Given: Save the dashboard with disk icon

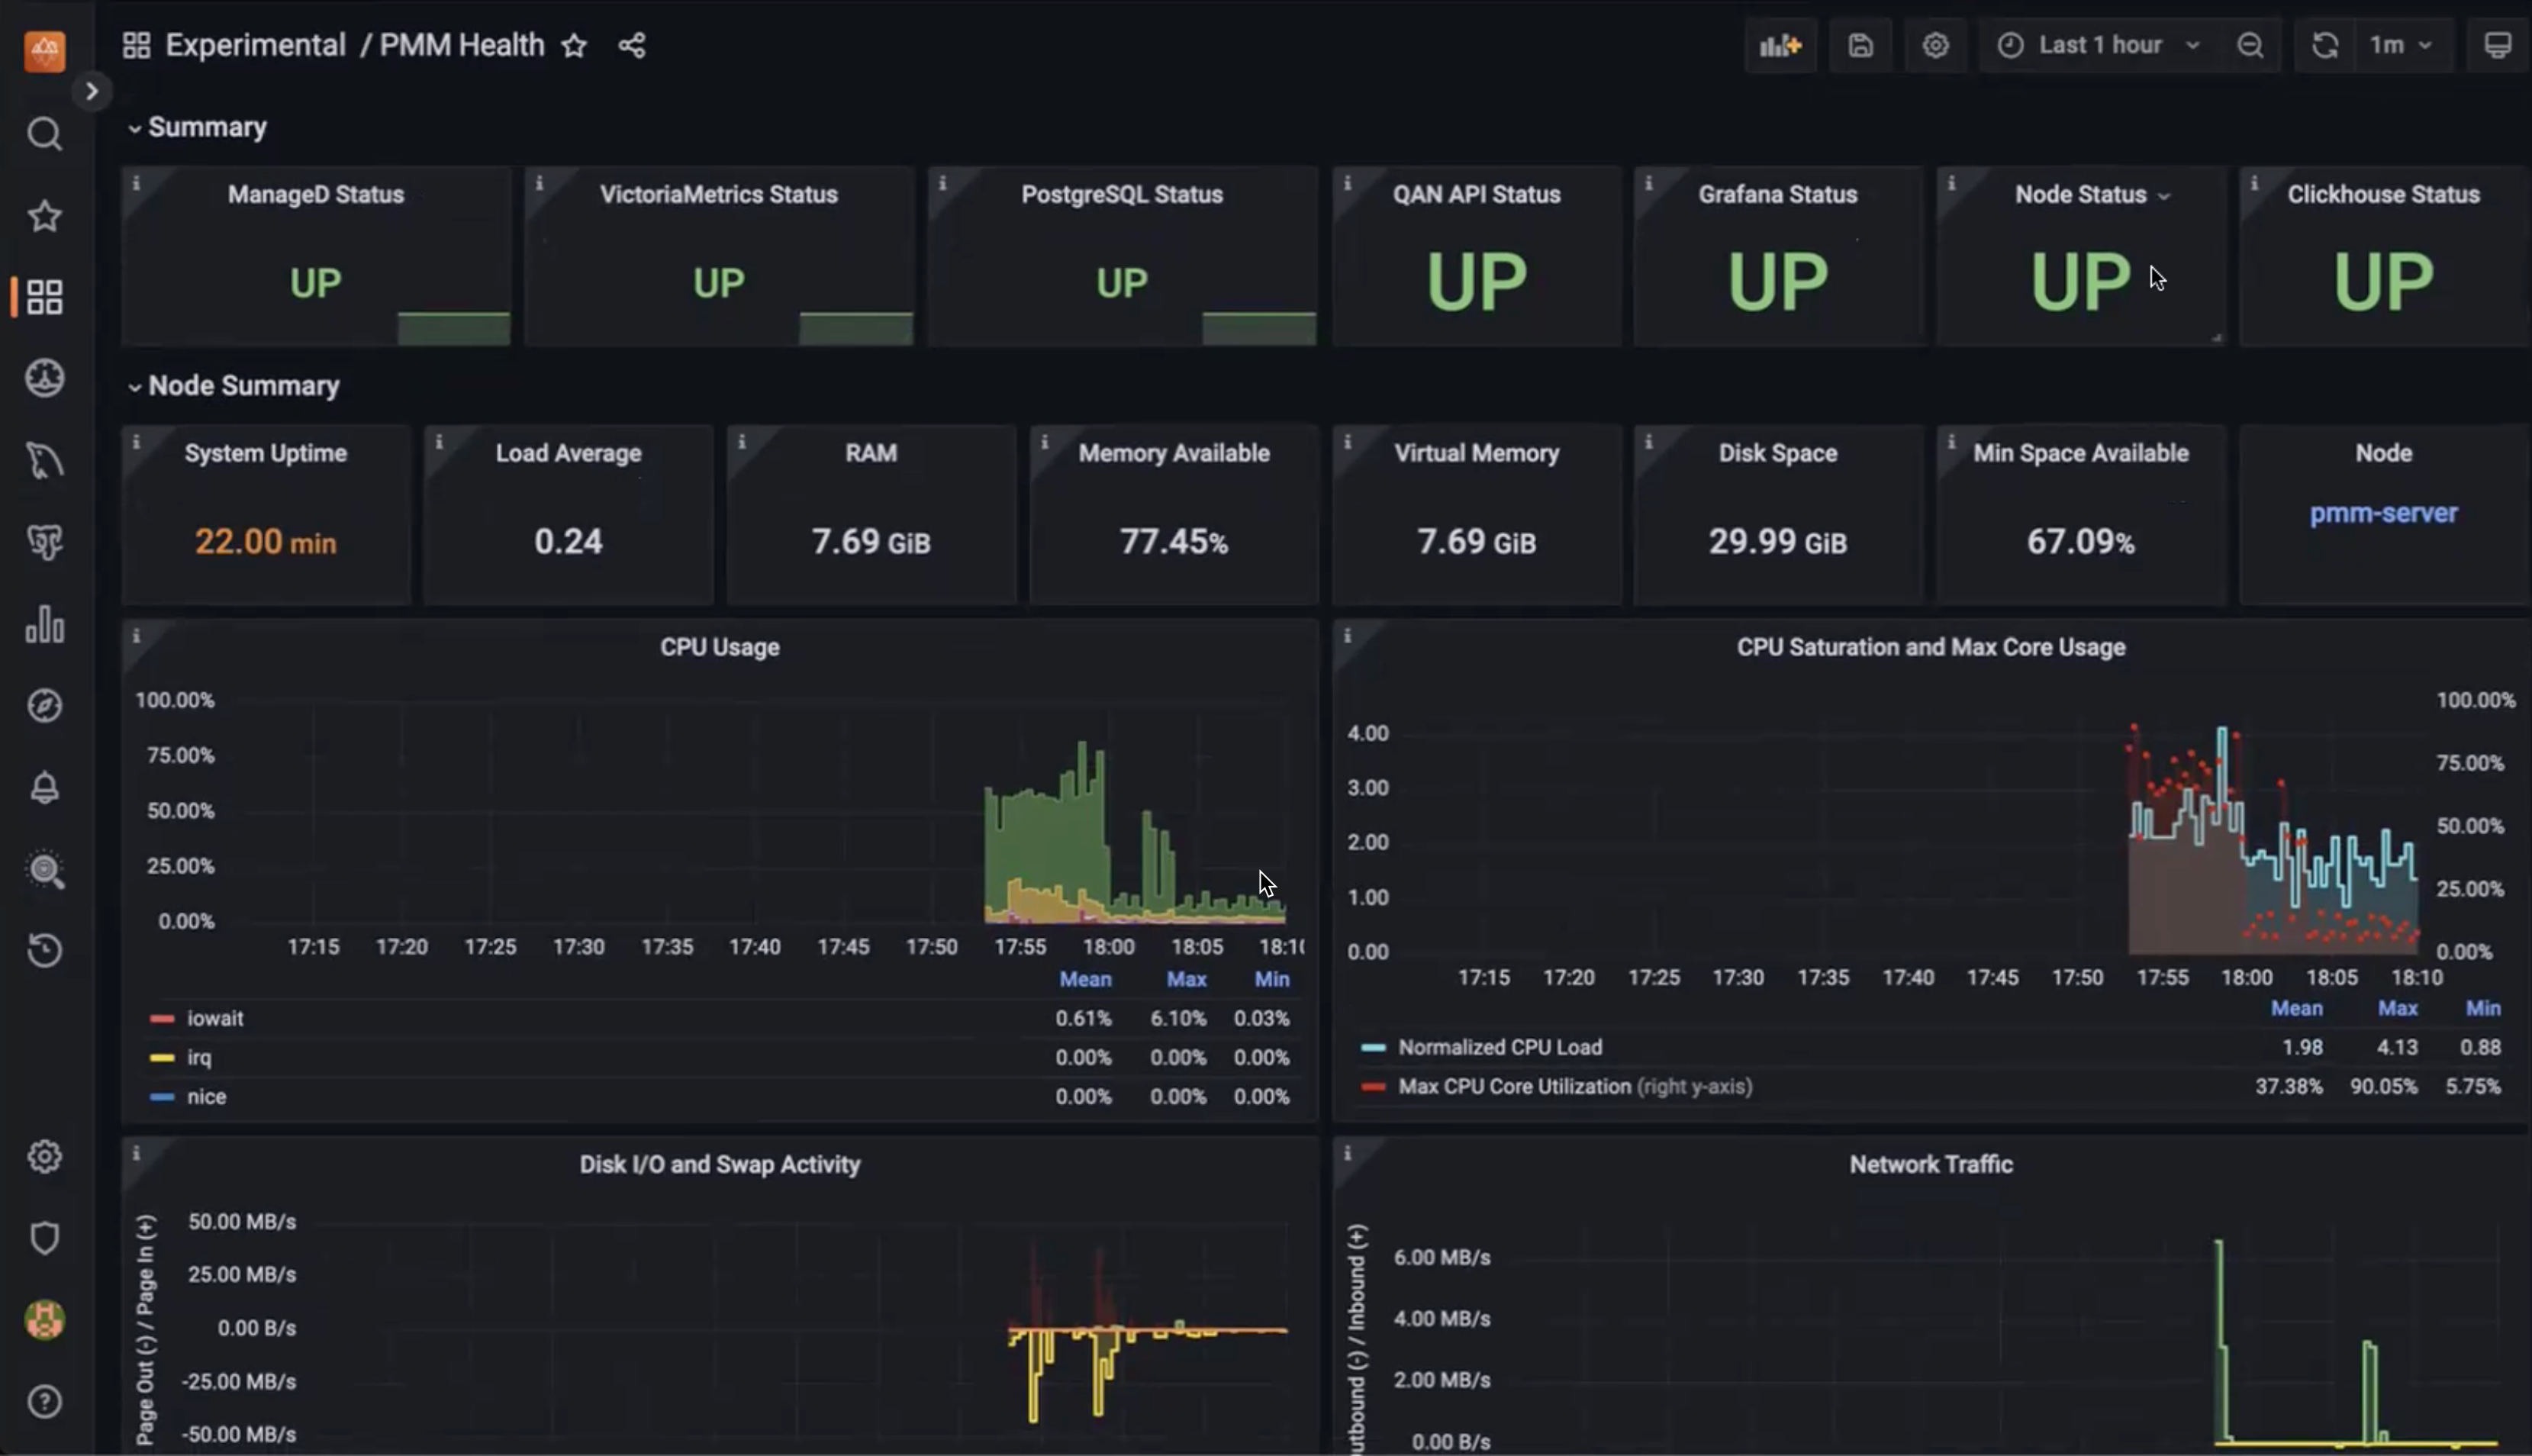Looking at the screenshot, I should [1860, 46].
